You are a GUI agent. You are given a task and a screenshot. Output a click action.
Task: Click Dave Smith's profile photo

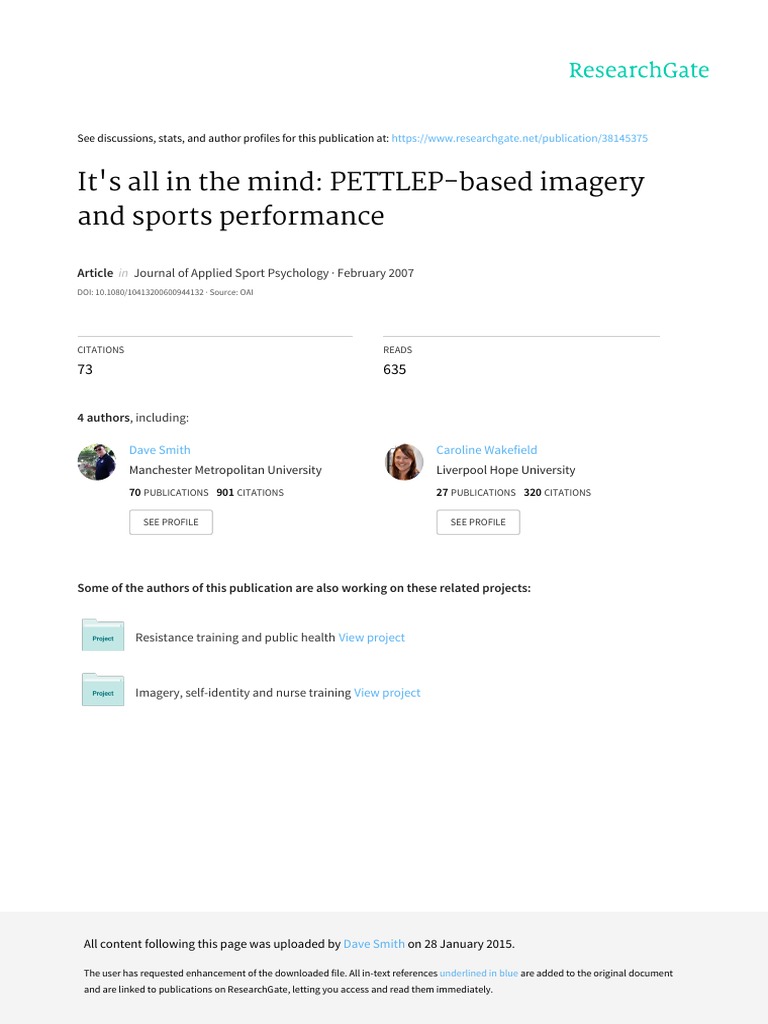(x=97, y=462)
